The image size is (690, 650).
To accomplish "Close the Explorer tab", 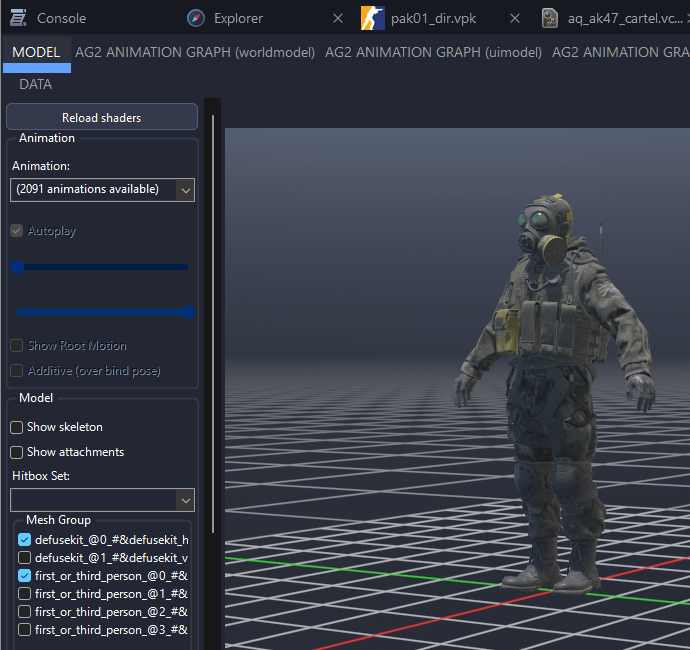I will pyautogui.click(x=338, y=18).
